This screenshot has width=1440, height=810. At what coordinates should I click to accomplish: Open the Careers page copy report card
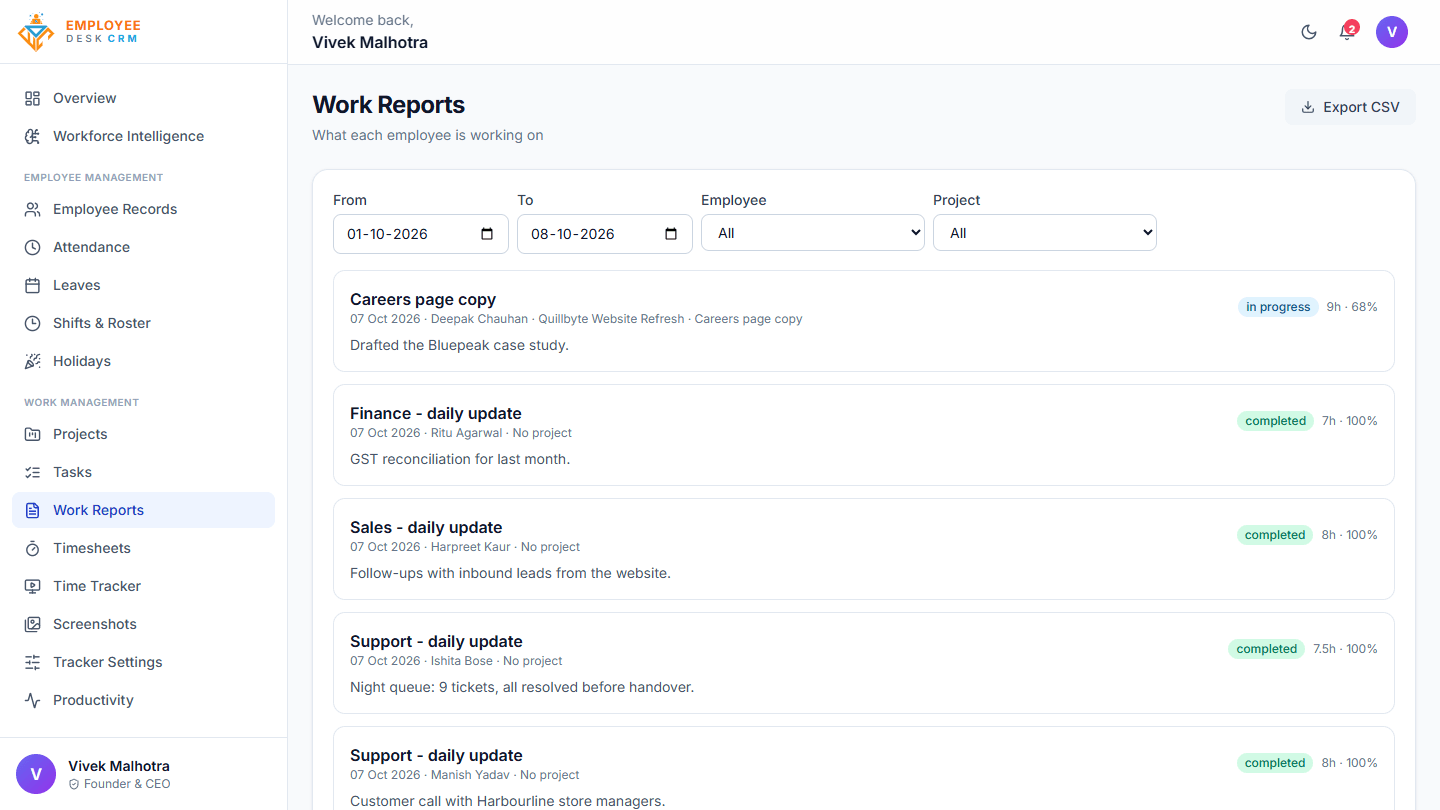tap(864, 321)
